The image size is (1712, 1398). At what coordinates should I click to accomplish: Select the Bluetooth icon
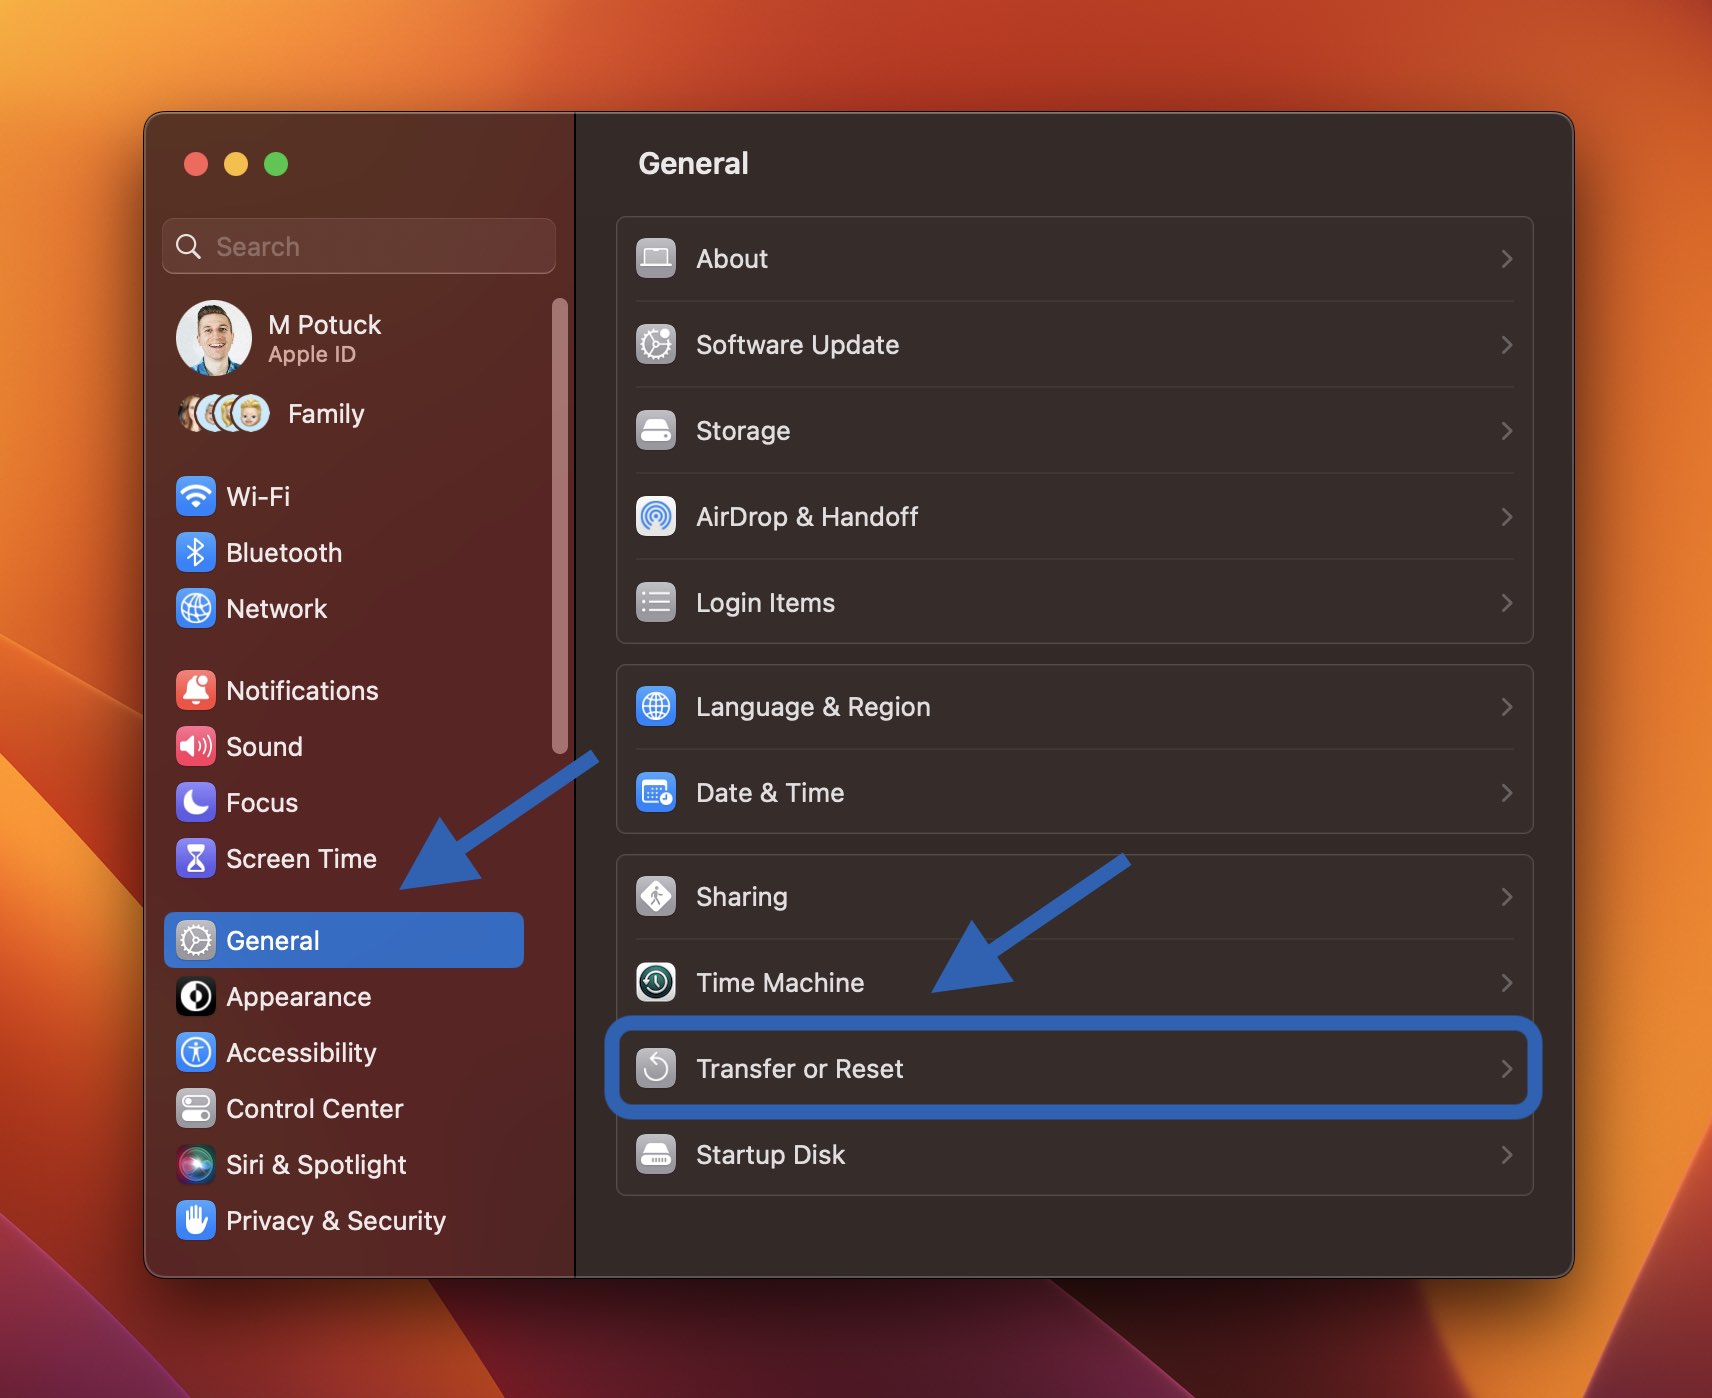(x=197, y=552)
